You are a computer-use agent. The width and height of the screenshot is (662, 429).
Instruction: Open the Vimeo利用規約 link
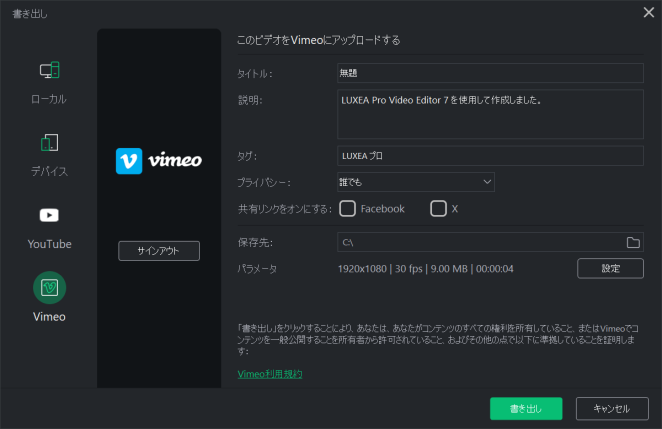pyautogui.click(x=270, y=374)
